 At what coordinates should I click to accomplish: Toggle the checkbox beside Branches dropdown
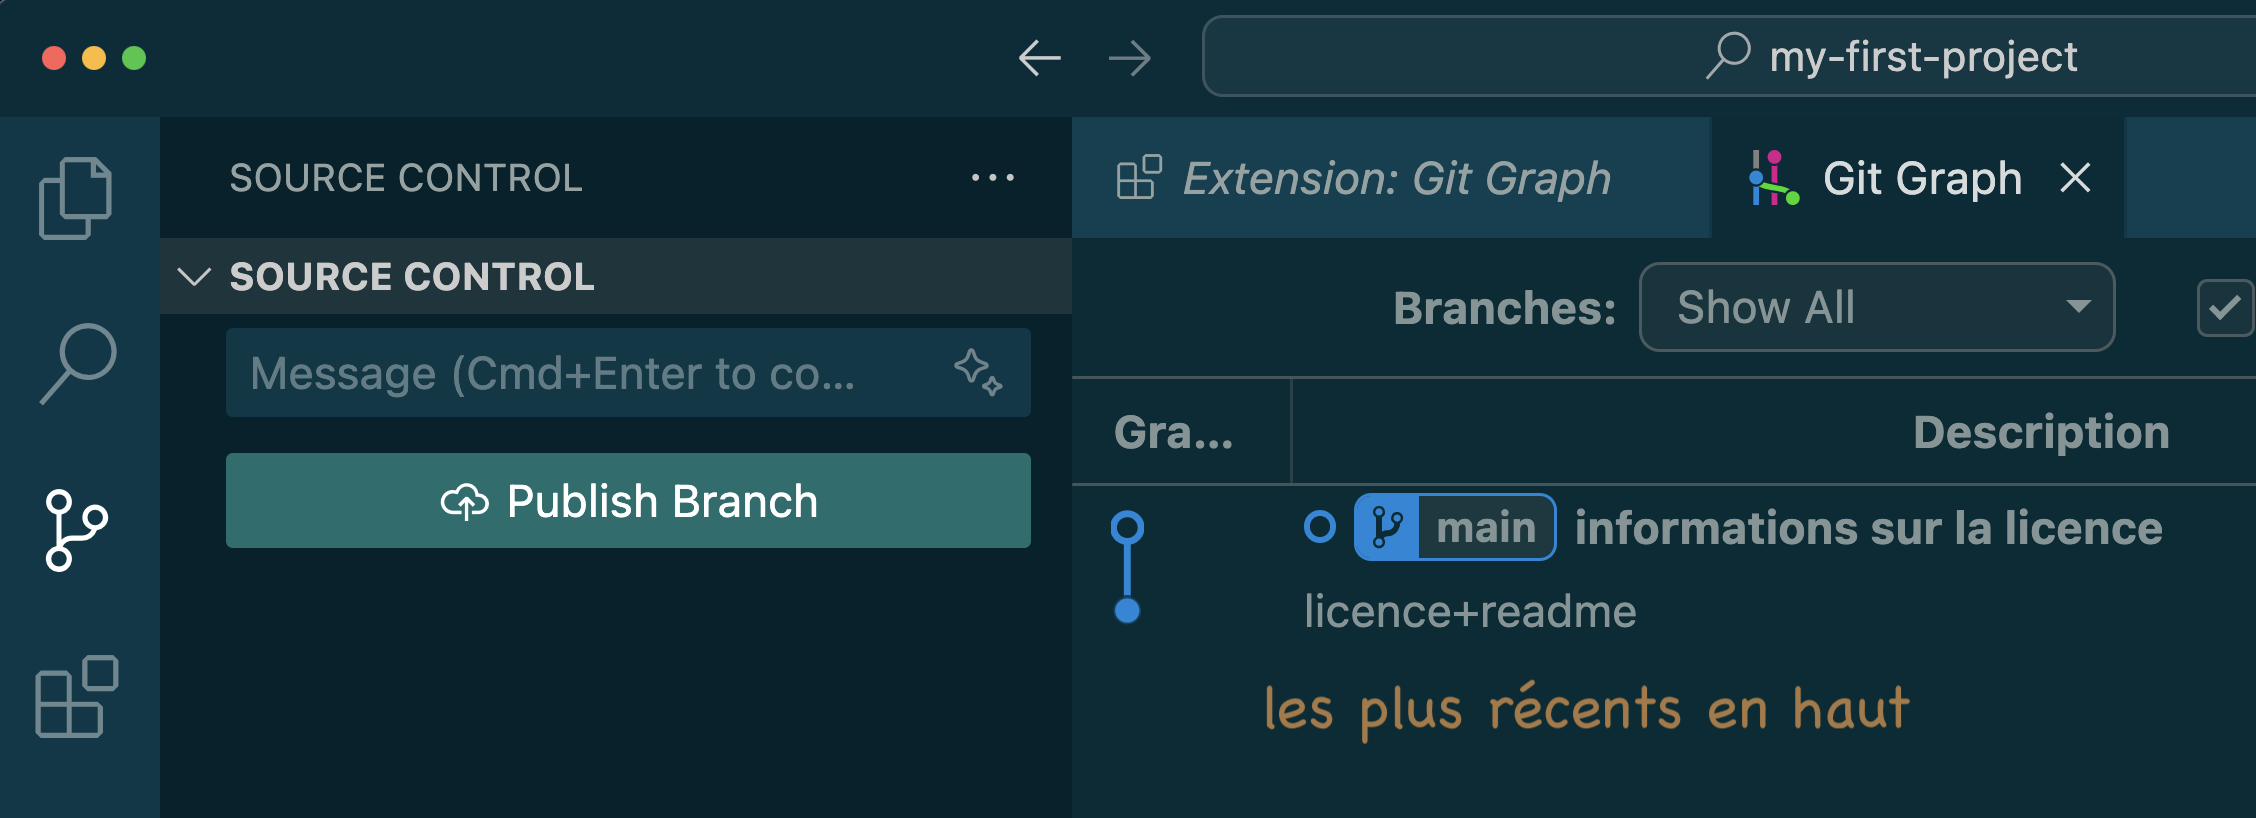[x=2224, y=308]
